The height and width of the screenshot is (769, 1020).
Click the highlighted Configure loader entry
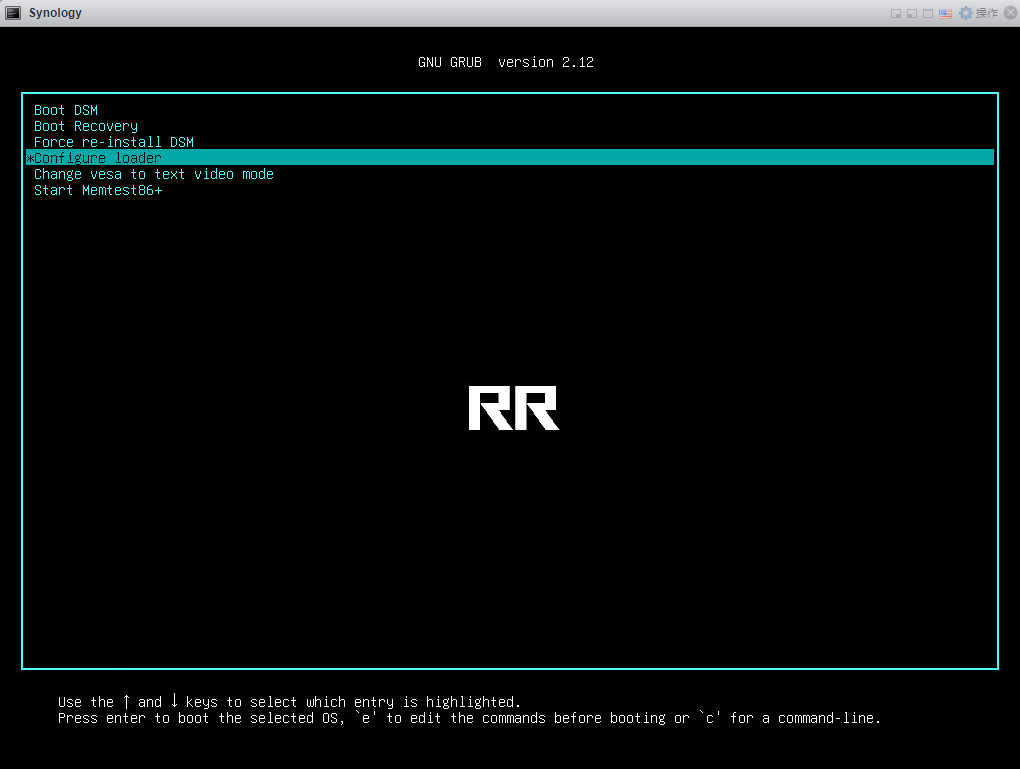pos(98,158)
